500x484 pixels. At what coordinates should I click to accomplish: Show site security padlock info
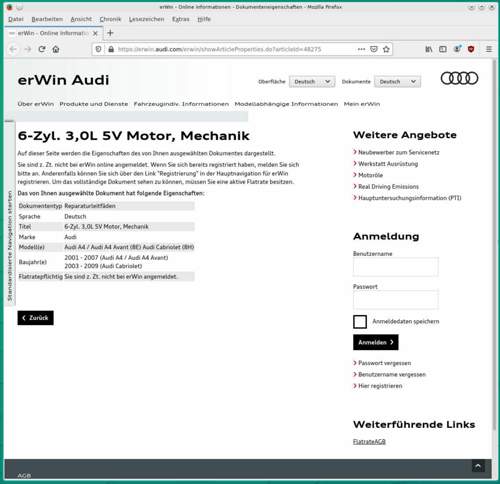111,49
